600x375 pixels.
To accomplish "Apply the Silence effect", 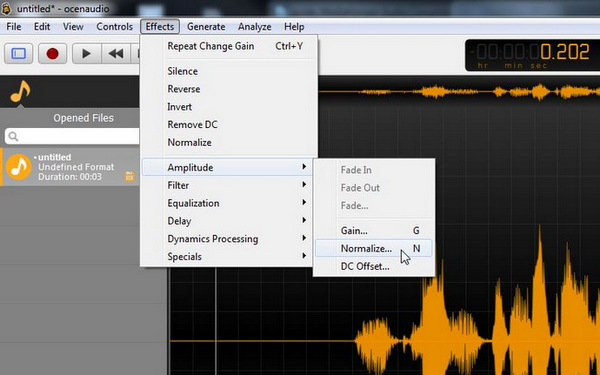I will (229, 71).
